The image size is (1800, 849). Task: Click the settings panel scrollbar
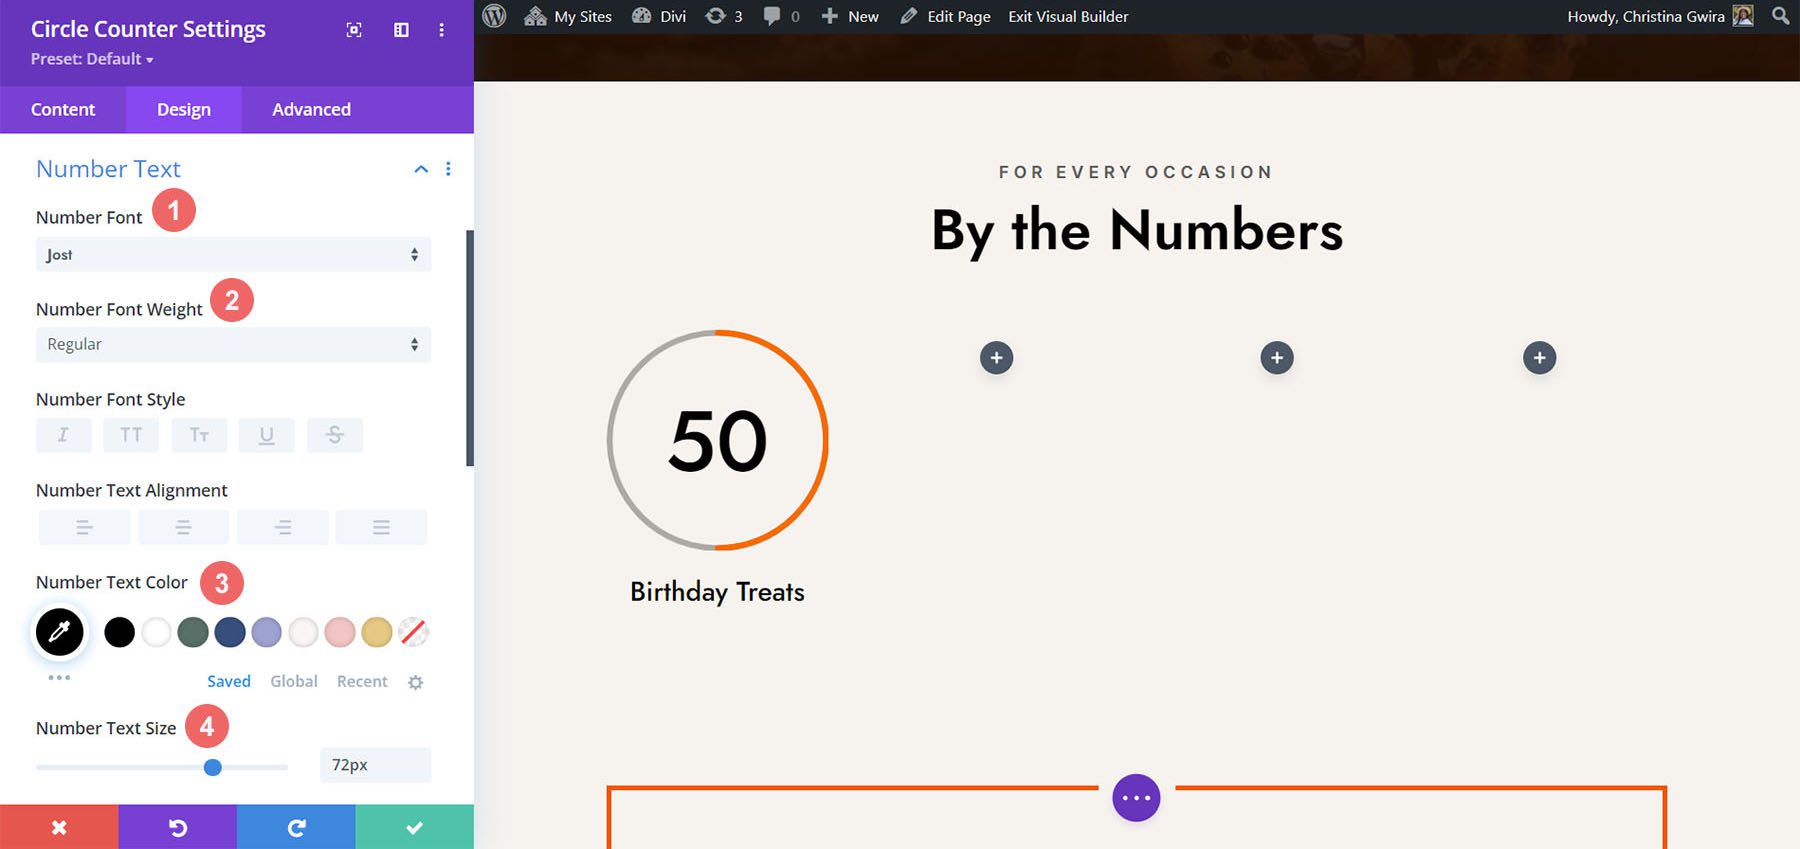(x=470, y=348)
